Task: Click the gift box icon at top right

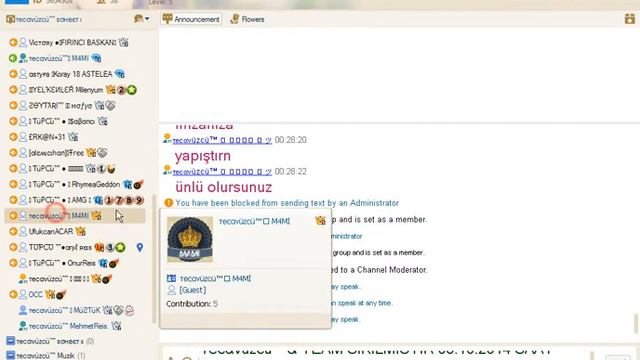Action: (629, 19)
